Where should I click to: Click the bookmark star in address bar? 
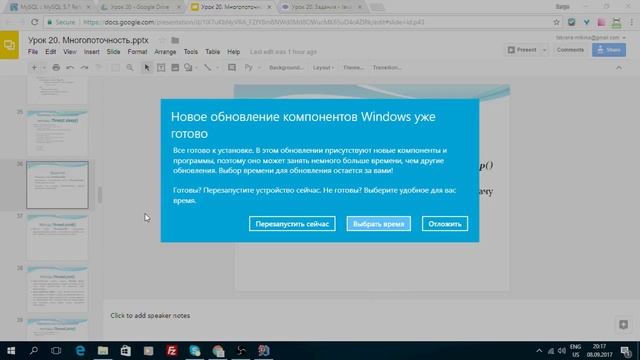(x=556, y=22)
